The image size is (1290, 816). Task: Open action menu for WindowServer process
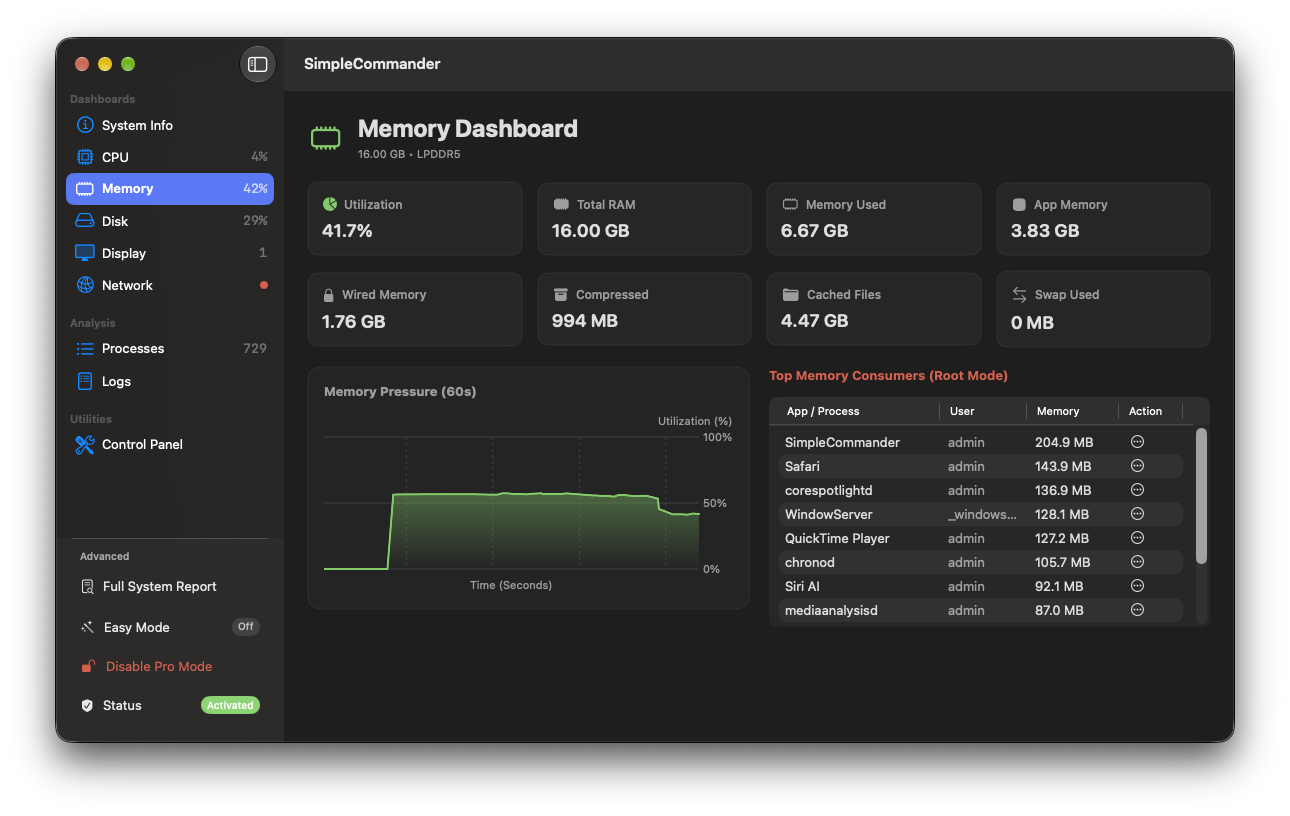click(1137, 514)
